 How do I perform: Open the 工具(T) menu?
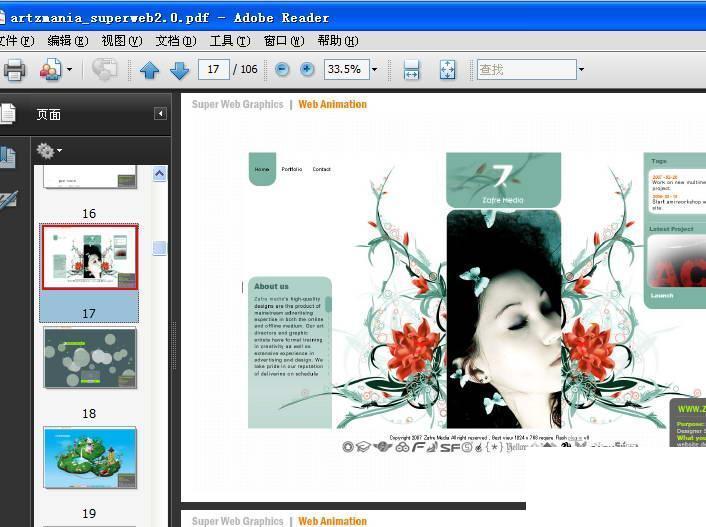230,41
